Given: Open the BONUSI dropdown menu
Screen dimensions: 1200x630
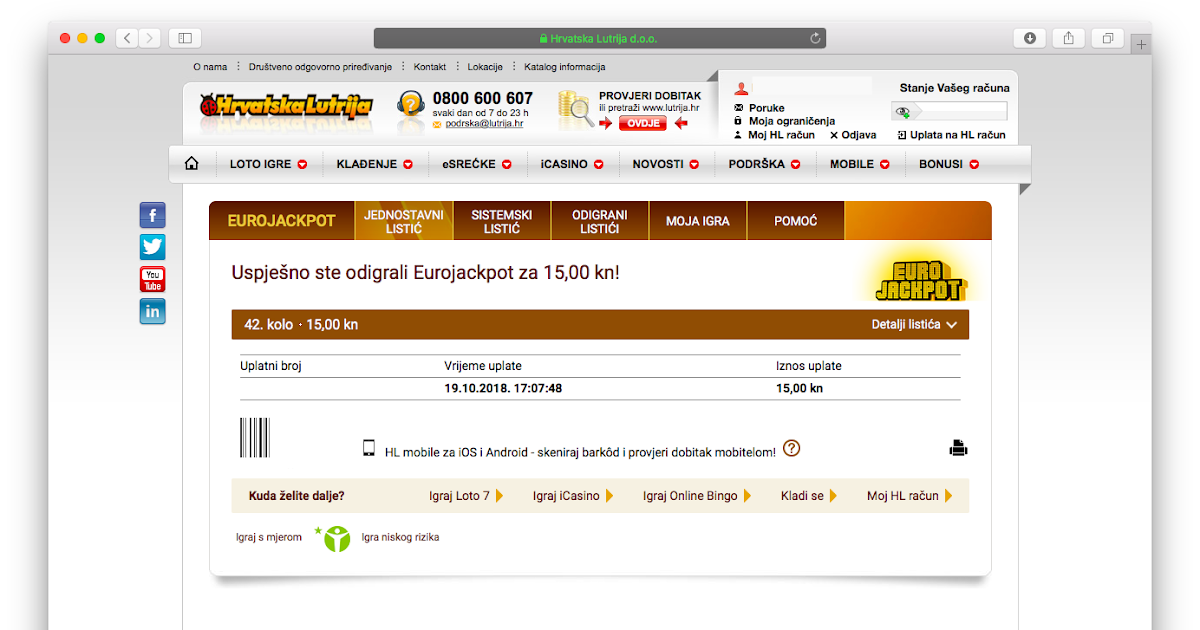Looking at the screenshot, I should tap(949, 164).
